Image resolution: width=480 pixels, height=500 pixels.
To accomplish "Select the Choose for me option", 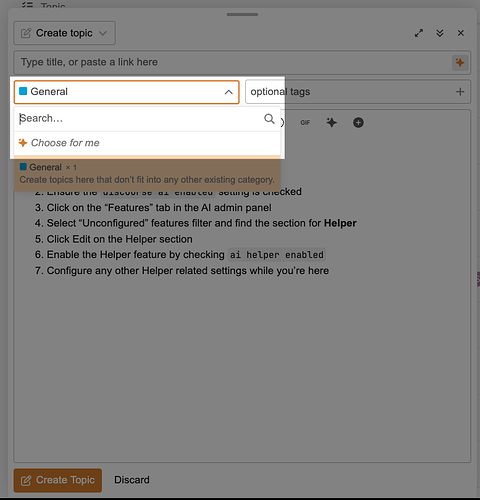I will pyautogui.click(x=147, y=143).
